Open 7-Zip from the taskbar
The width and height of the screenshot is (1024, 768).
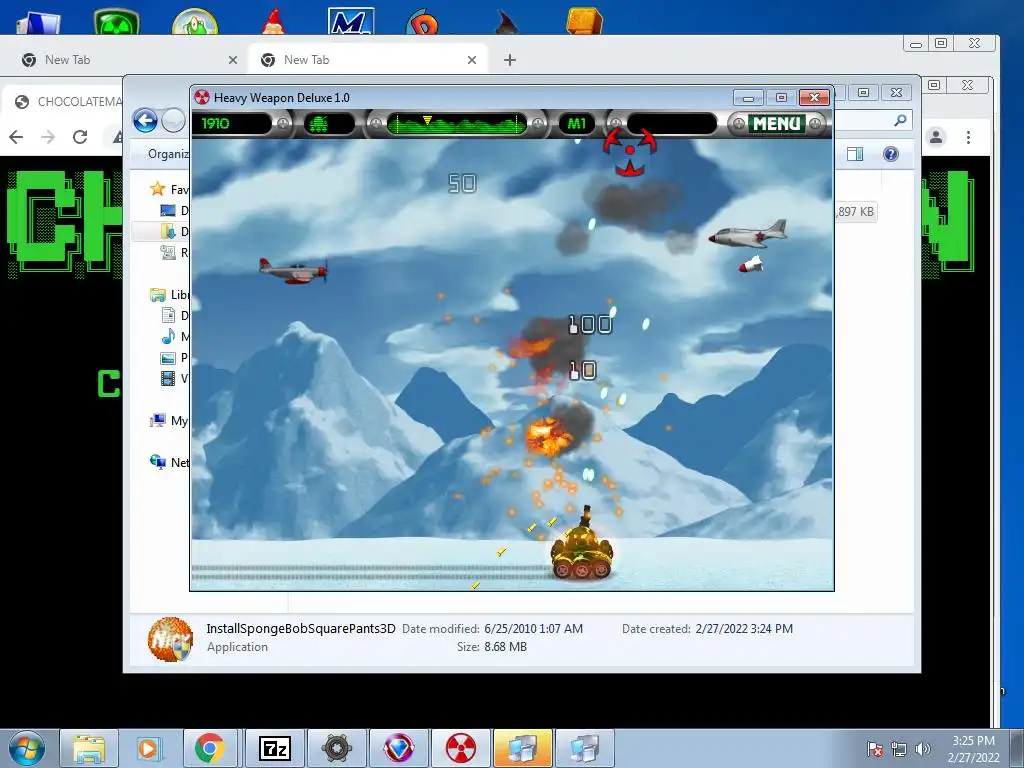click(x=274, y=748)
